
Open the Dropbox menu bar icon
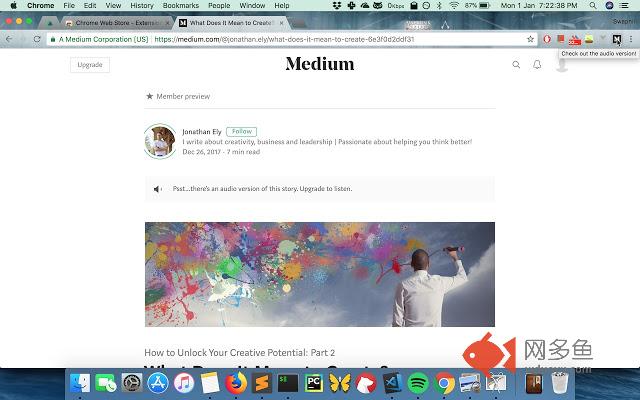(x=337, y=5)
